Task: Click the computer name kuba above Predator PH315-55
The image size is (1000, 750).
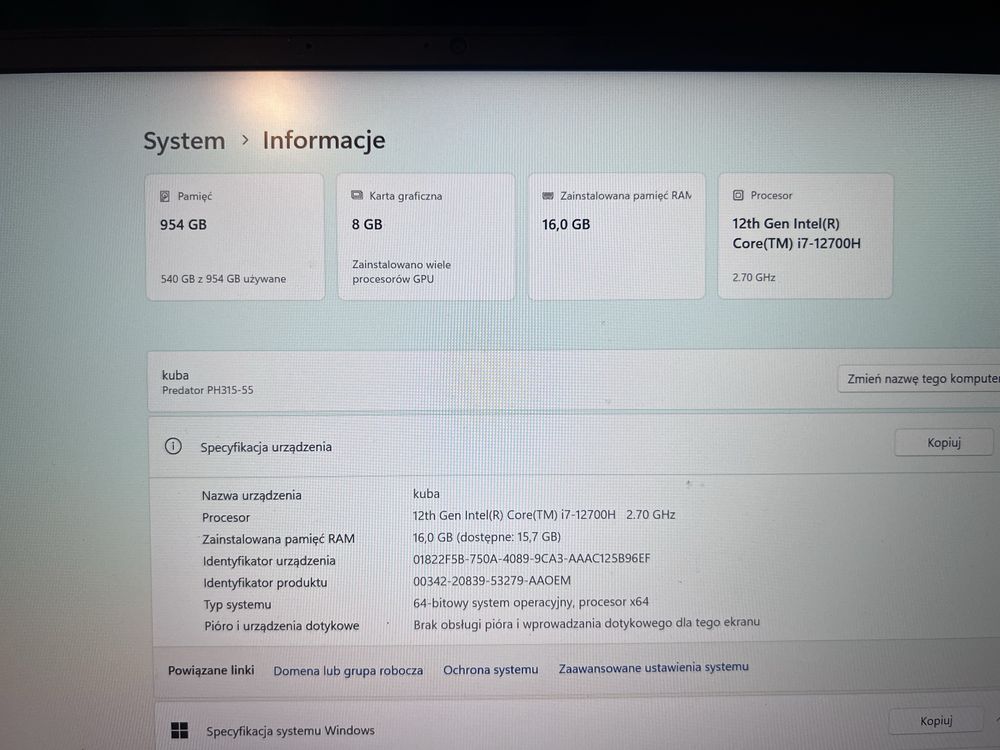Action: pyautogui.click(x=175, y=375)
